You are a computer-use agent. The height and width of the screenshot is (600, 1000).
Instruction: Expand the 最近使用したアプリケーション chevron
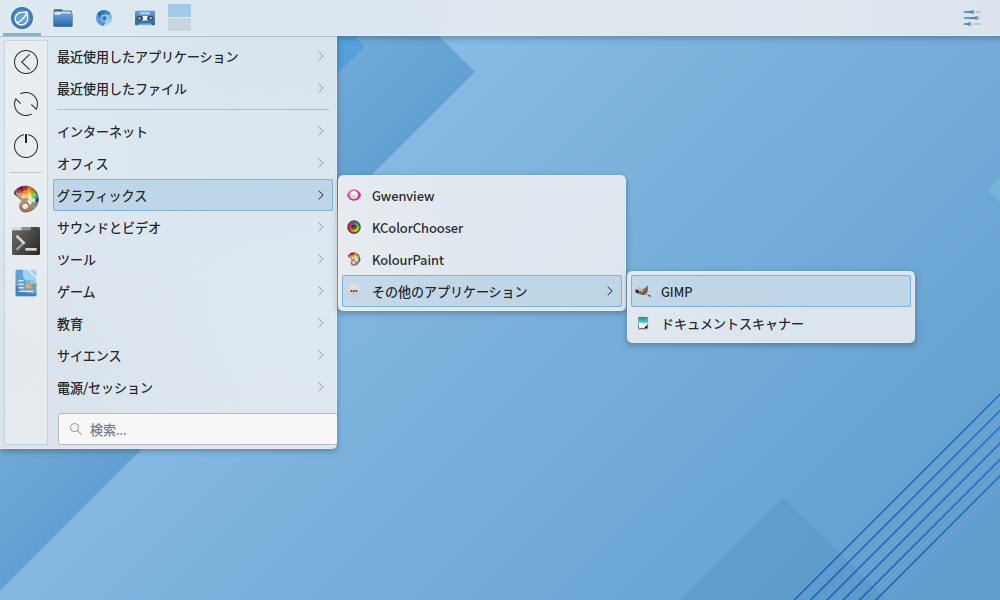pyautogui.click(x=321, y=56)
